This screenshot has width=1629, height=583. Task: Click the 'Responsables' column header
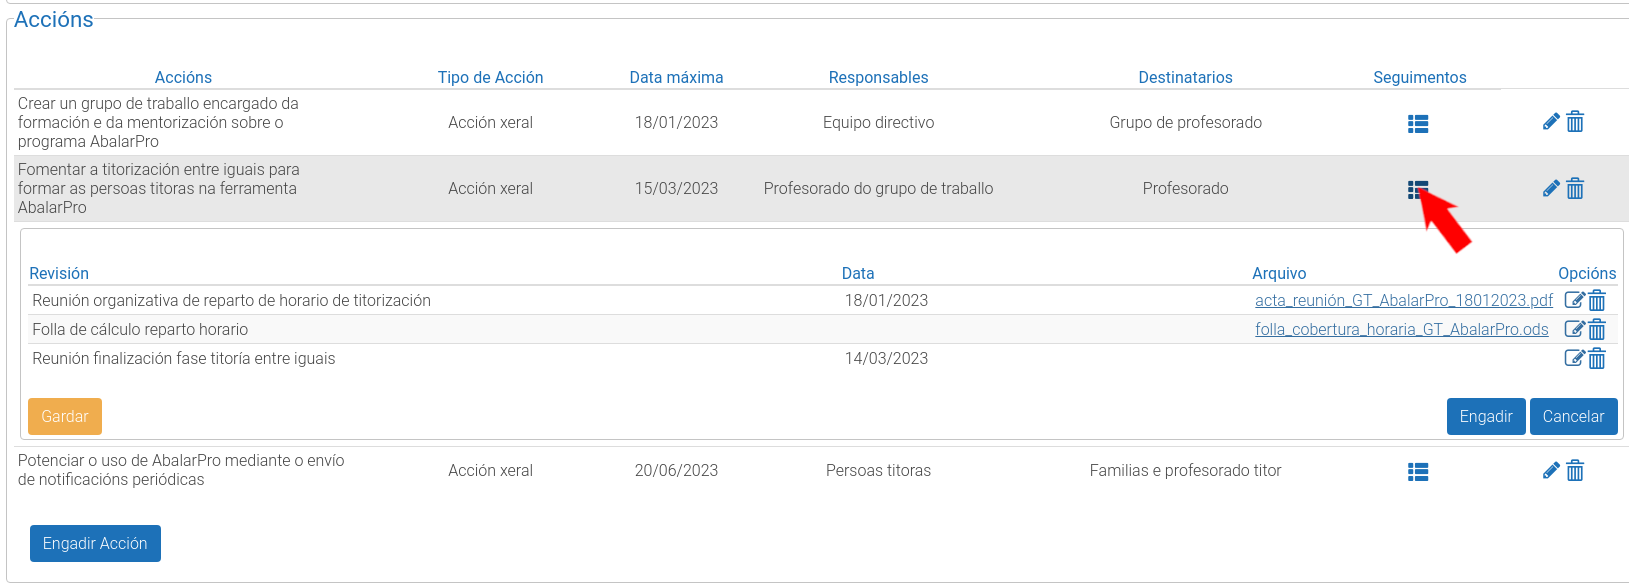[878, 77]
